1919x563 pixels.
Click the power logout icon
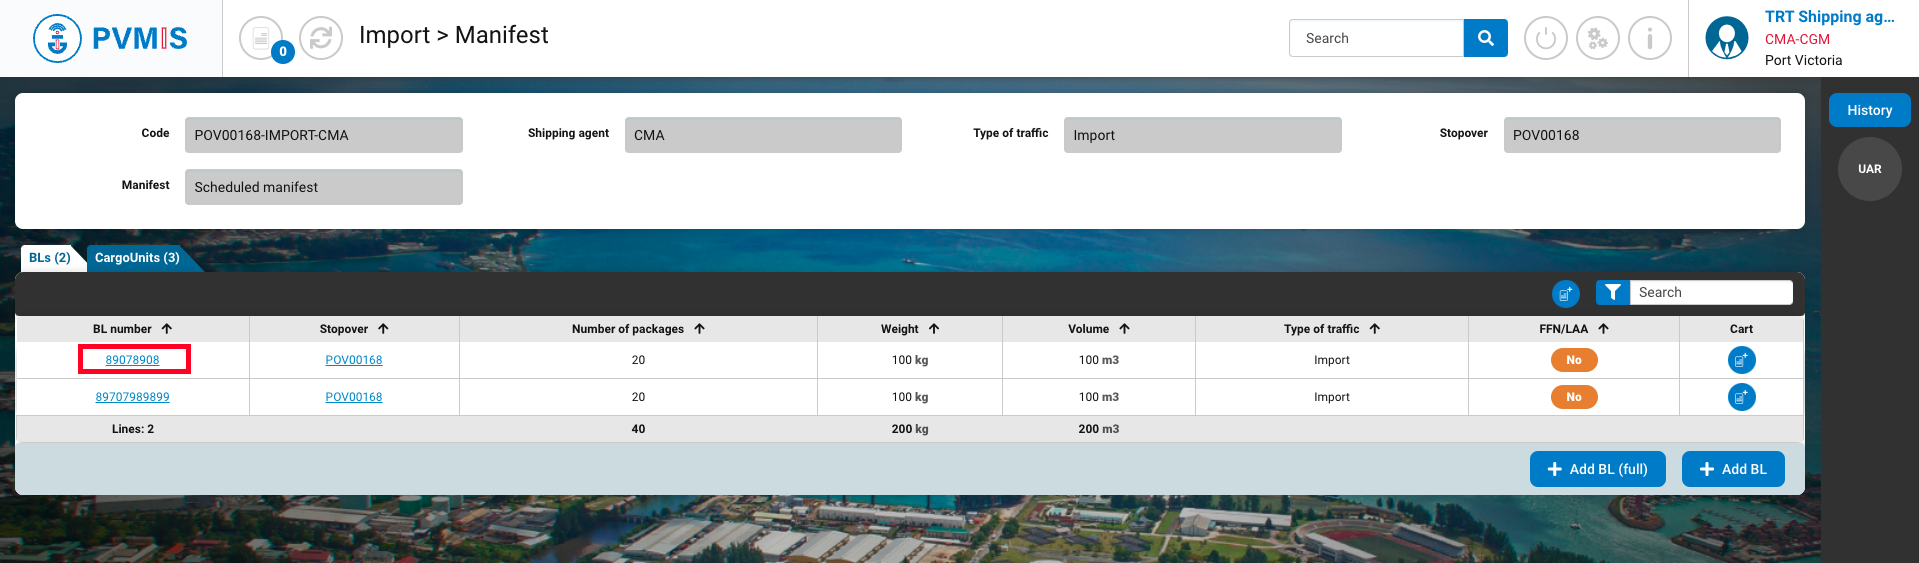(1545, 39)
